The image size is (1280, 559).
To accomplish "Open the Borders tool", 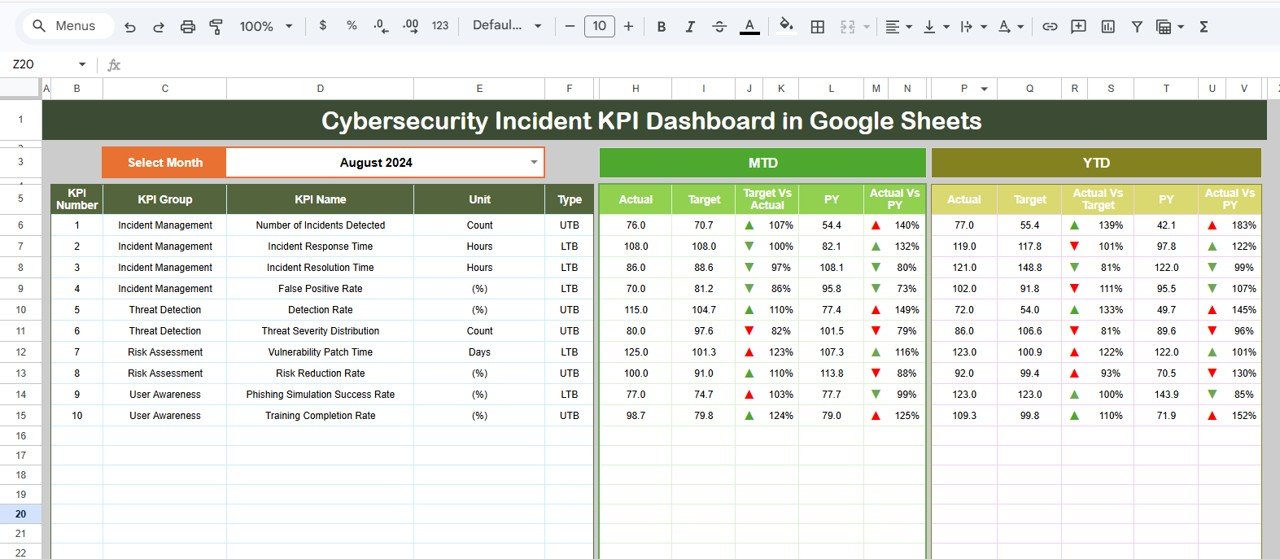I will click(x=817, y=27).
